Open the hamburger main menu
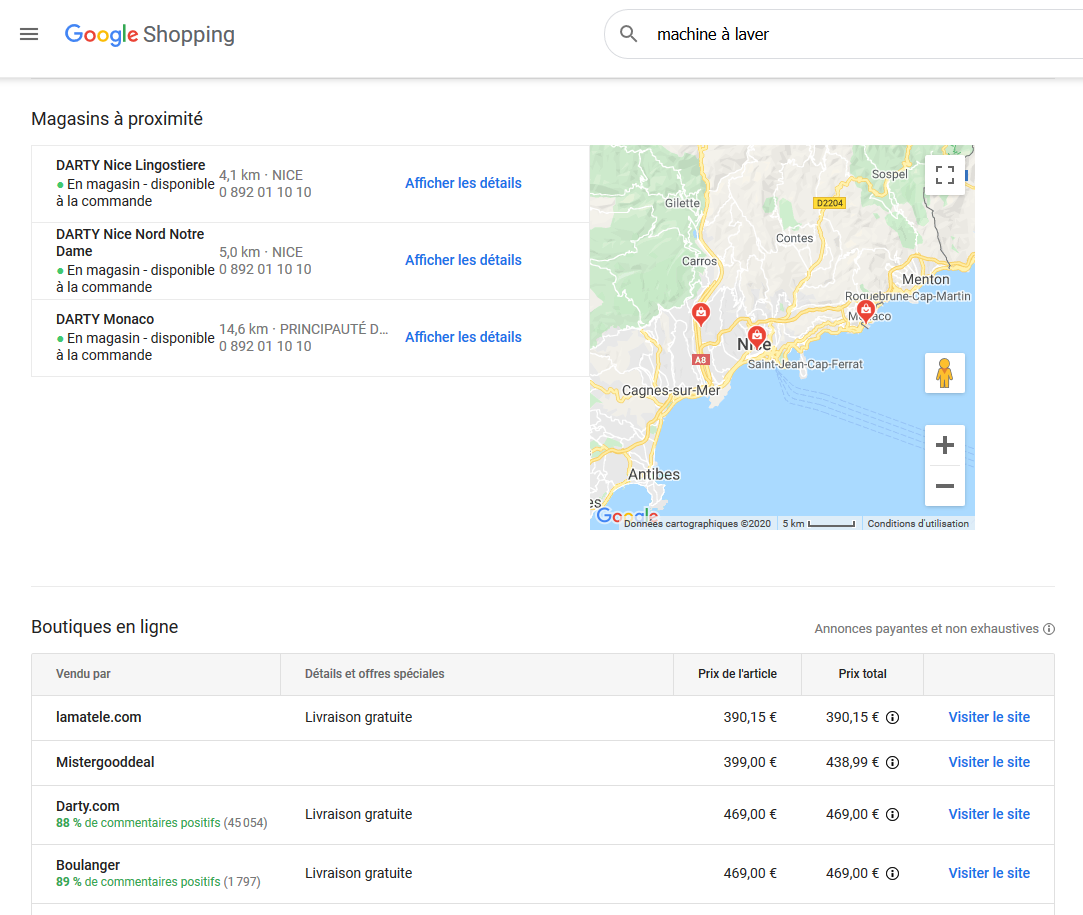Viewport: 1083px width, 915px height. pyautogui.click(x=29, y=34)
